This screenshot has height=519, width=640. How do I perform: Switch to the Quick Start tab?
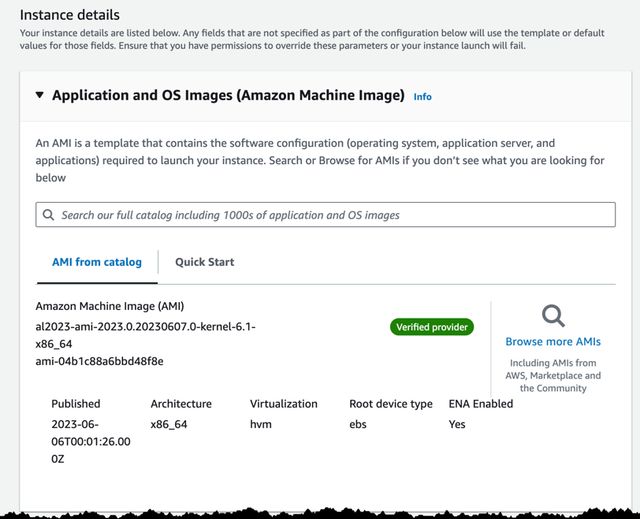[204, 262]
